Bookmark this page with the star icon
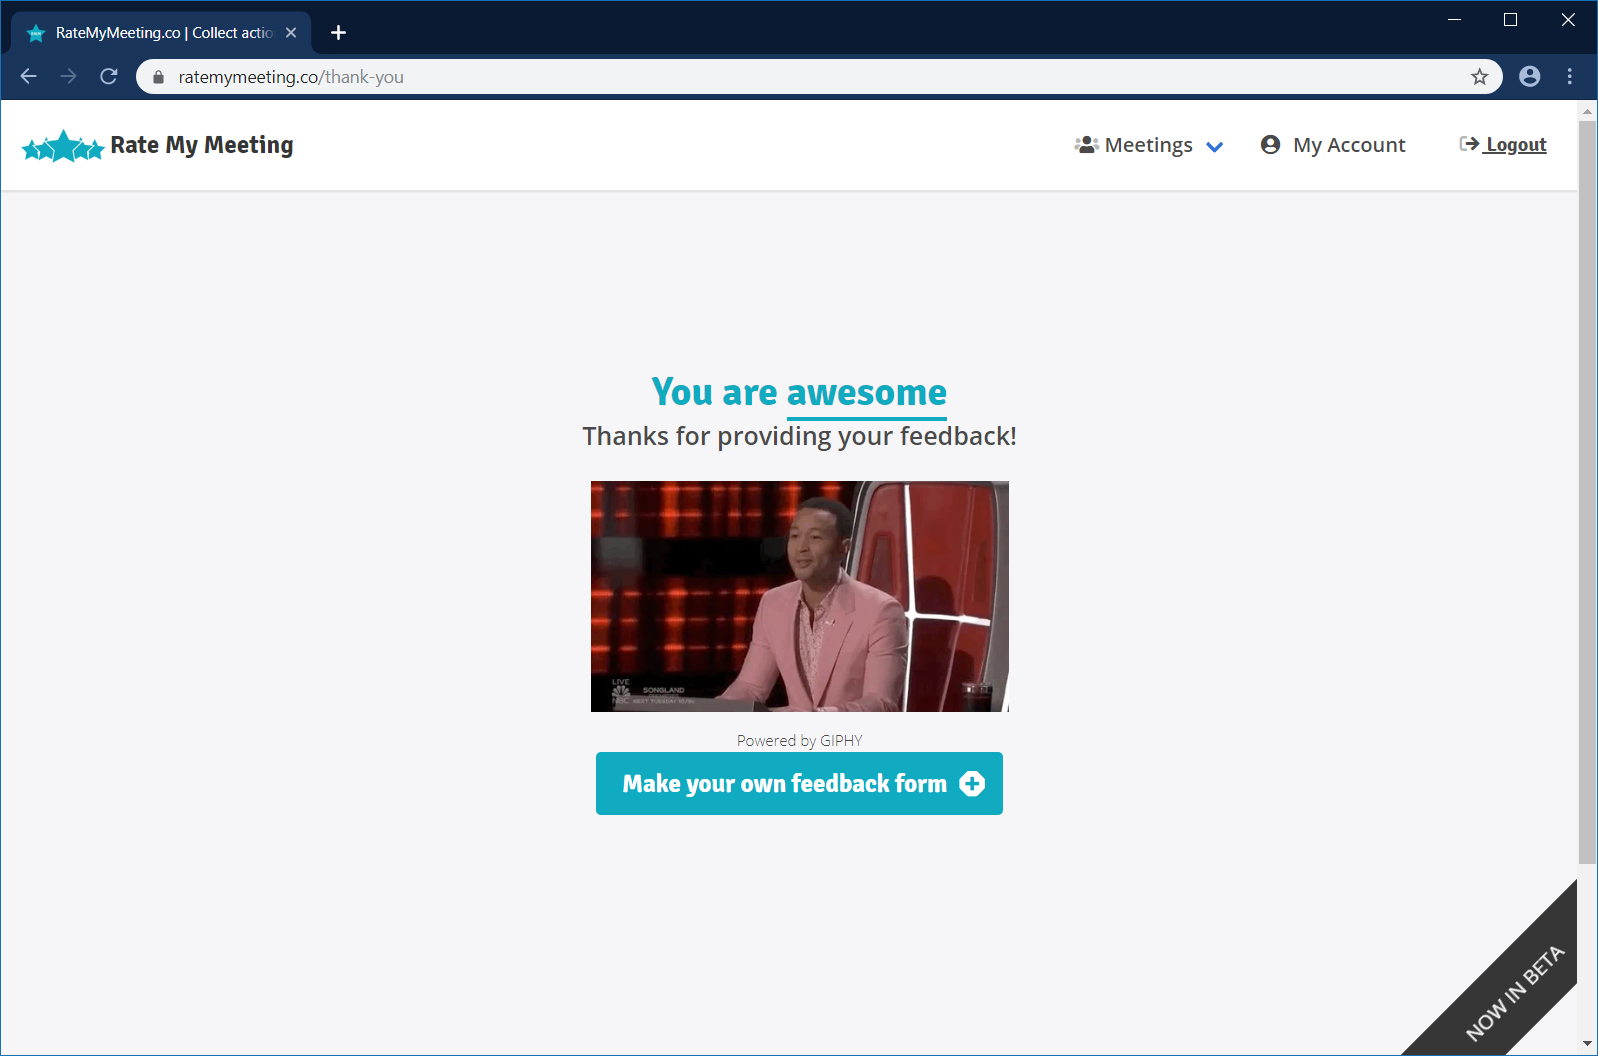 (1480, 77)
